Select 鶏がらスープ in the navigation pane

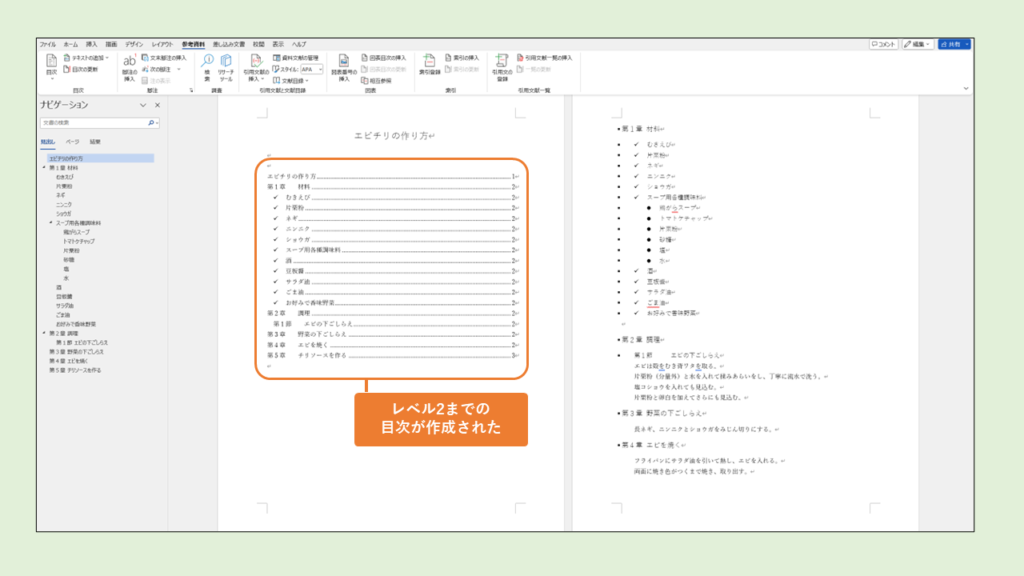(x=76, y=232)
